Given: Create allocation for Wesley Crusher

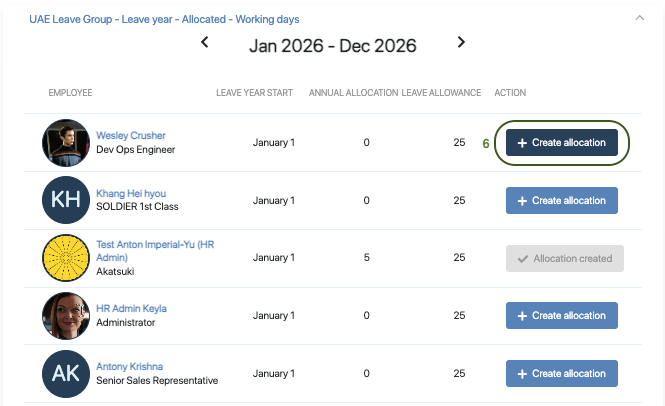Looking at the screenshot, I should [561, 143].
